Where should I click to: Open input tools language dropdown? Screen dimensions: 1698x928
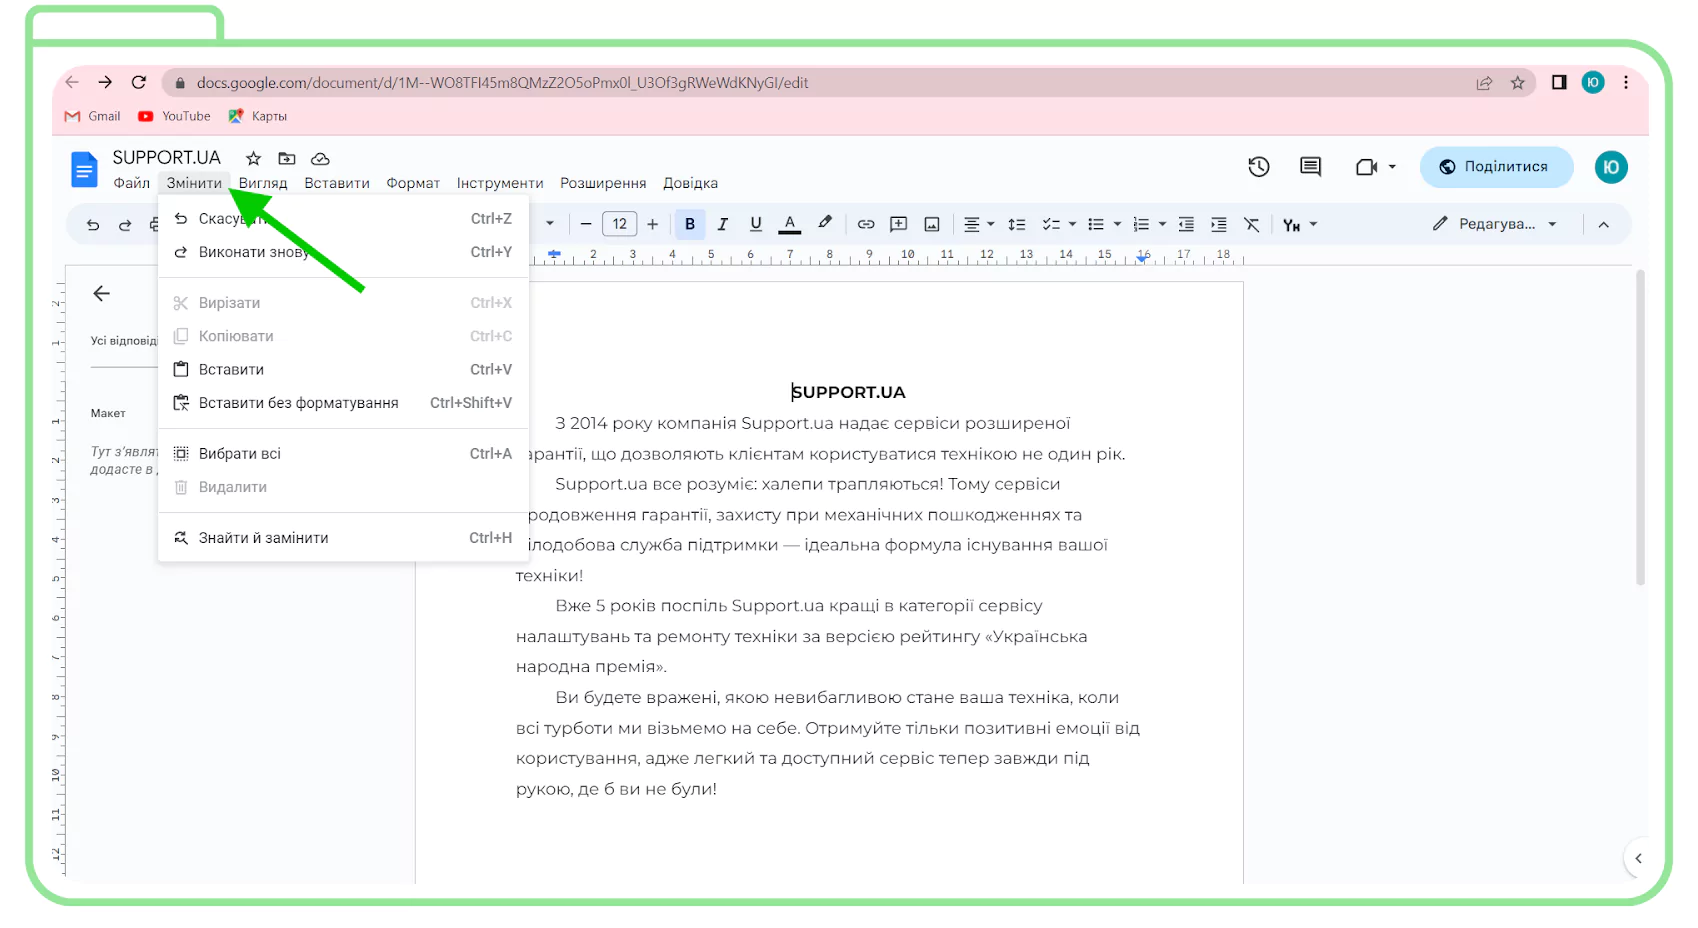[1300, 225]
